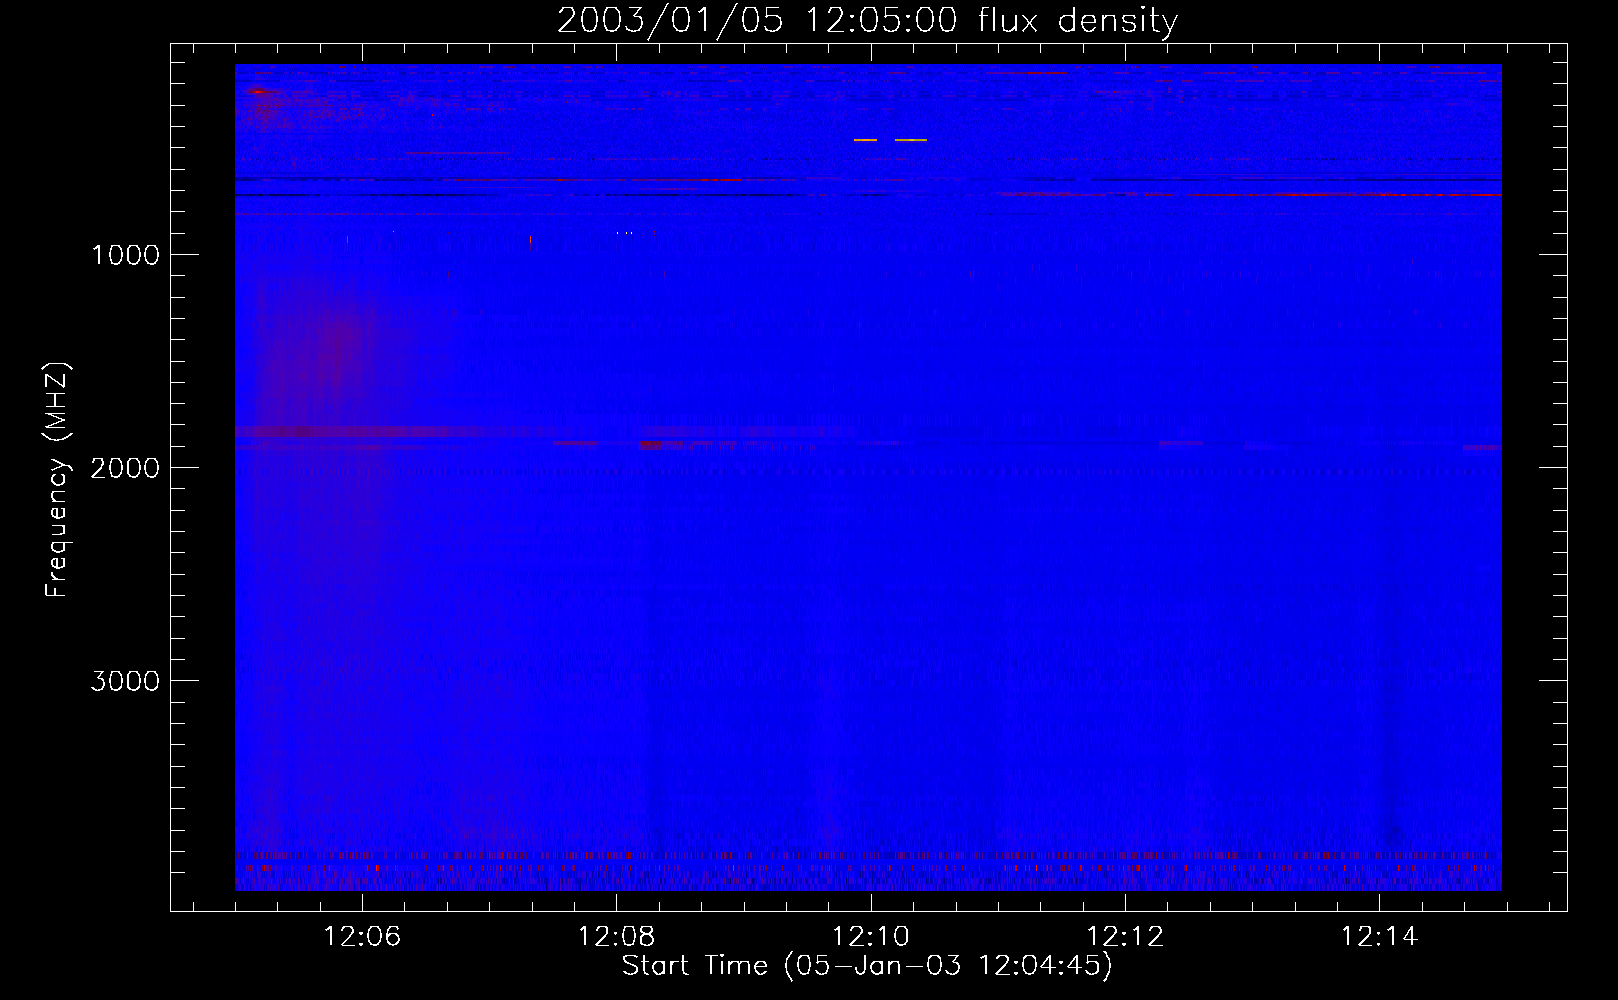1618x1000 pixels.
Task: Click the "Frequency (MHZ)" axis label
Action: point(57,480)
